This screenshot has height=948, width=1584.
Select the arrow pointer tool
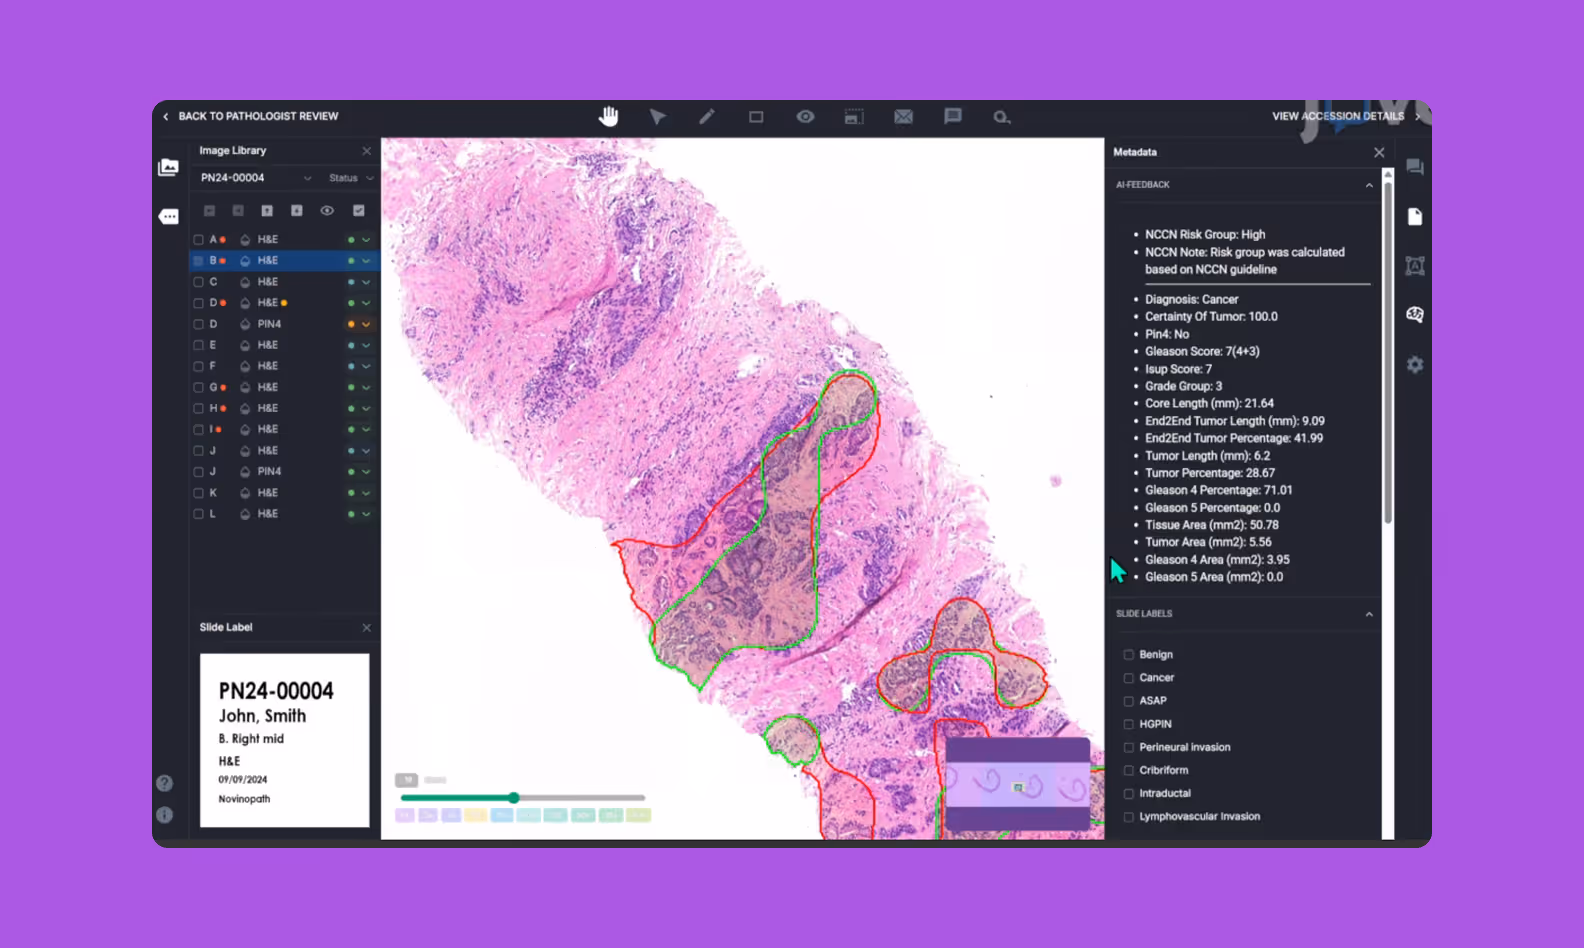click(657, 117)
